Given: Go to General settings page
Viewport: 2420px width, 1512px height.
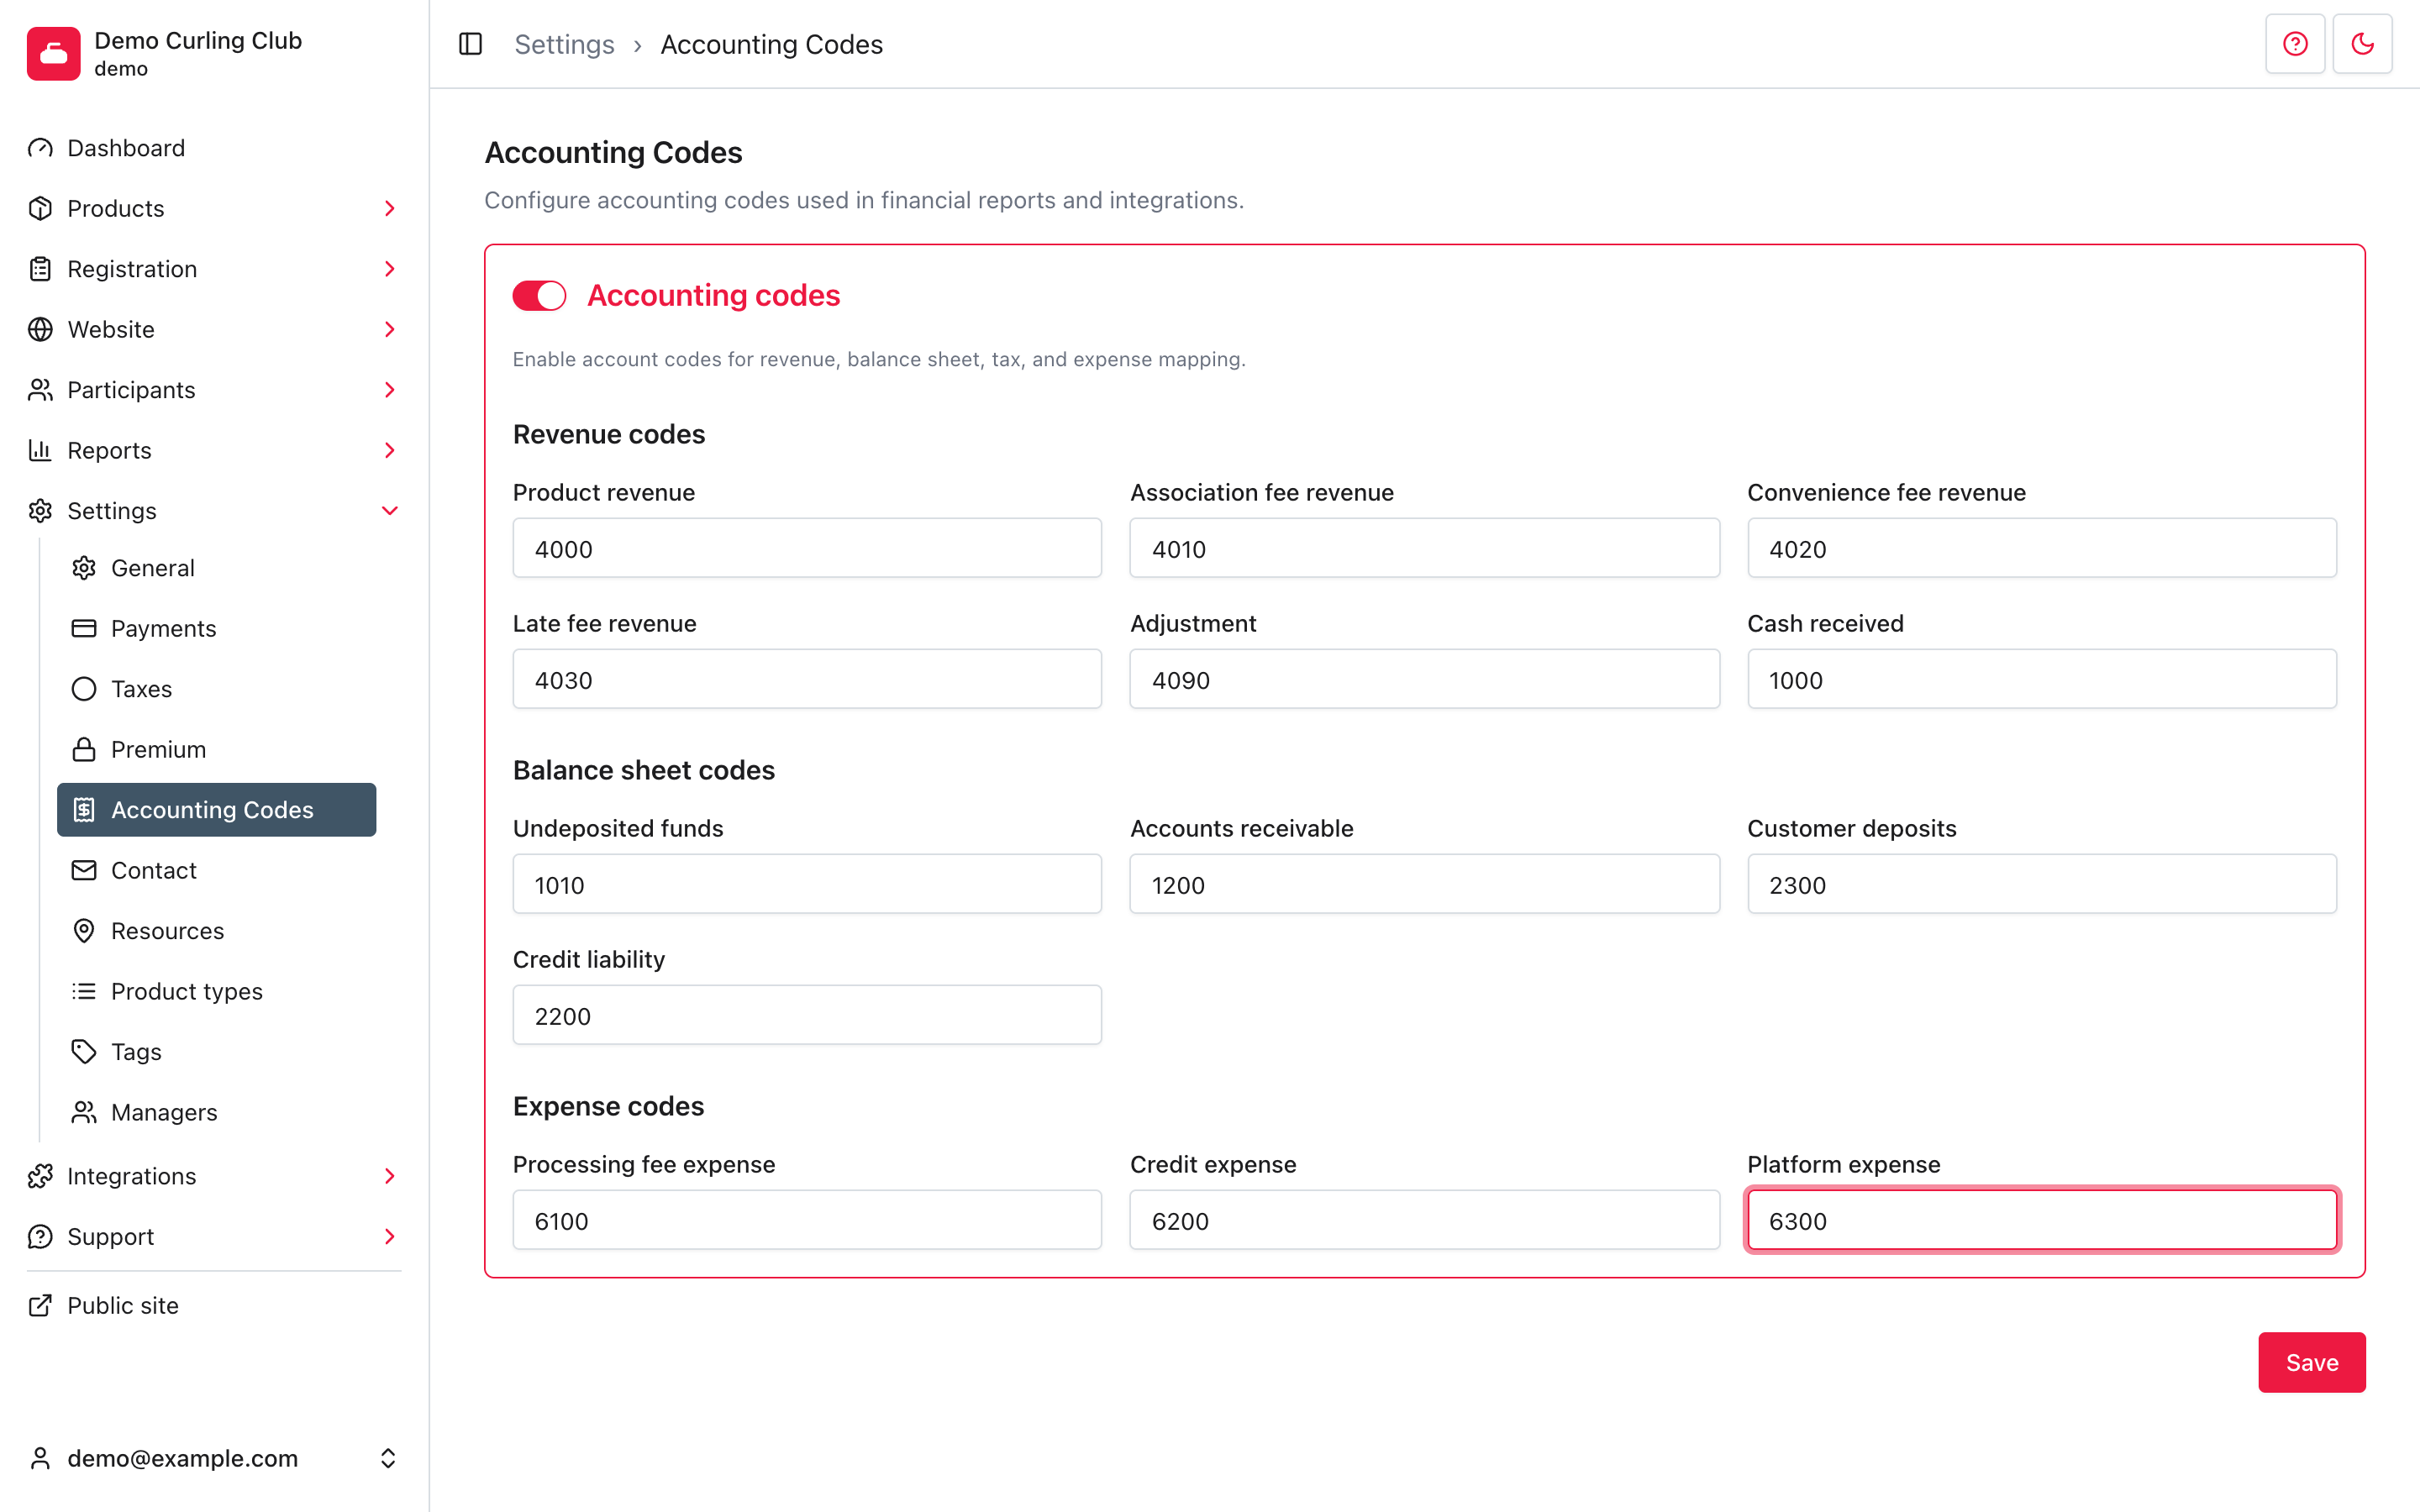Looking at the screenshot, I should (x=217, y=568).
